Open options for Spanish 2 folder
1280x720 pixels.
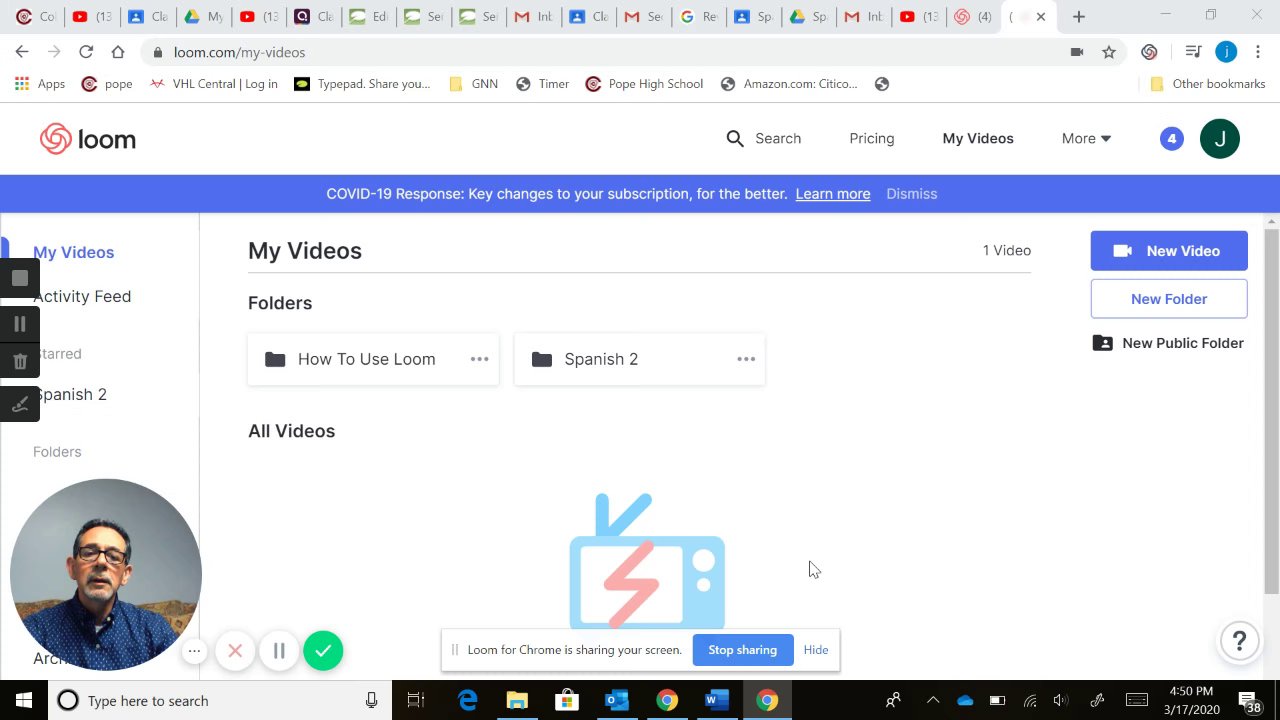click(x=746, y=359)
